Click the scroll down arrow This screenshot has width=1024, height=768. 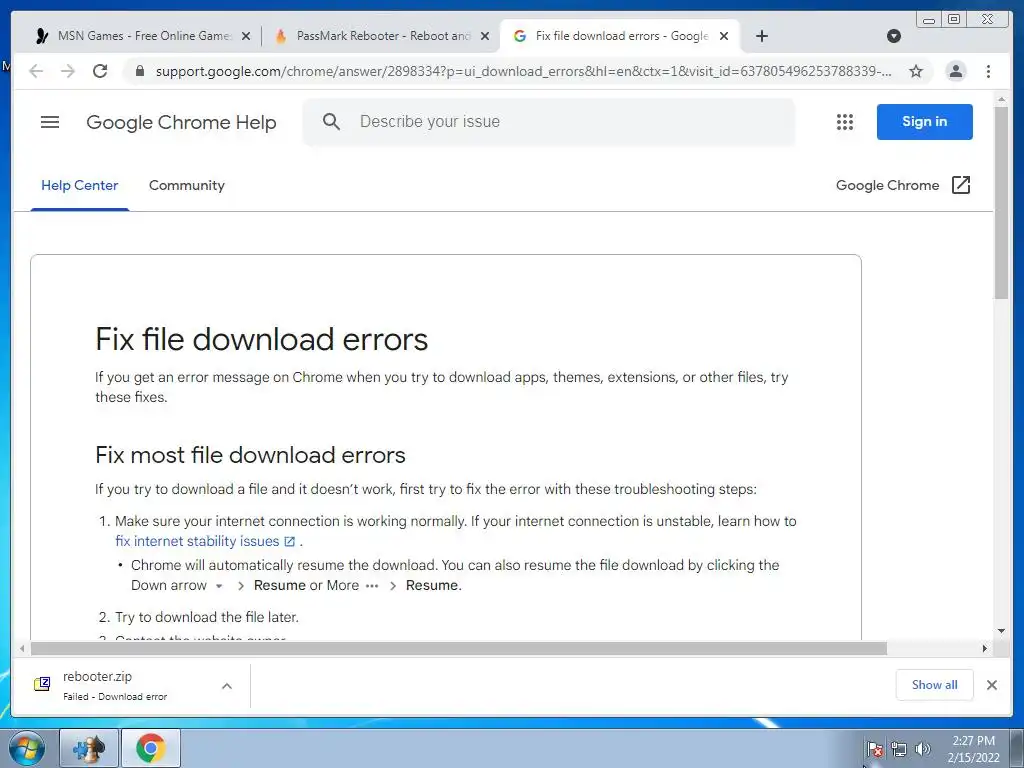1002,631
